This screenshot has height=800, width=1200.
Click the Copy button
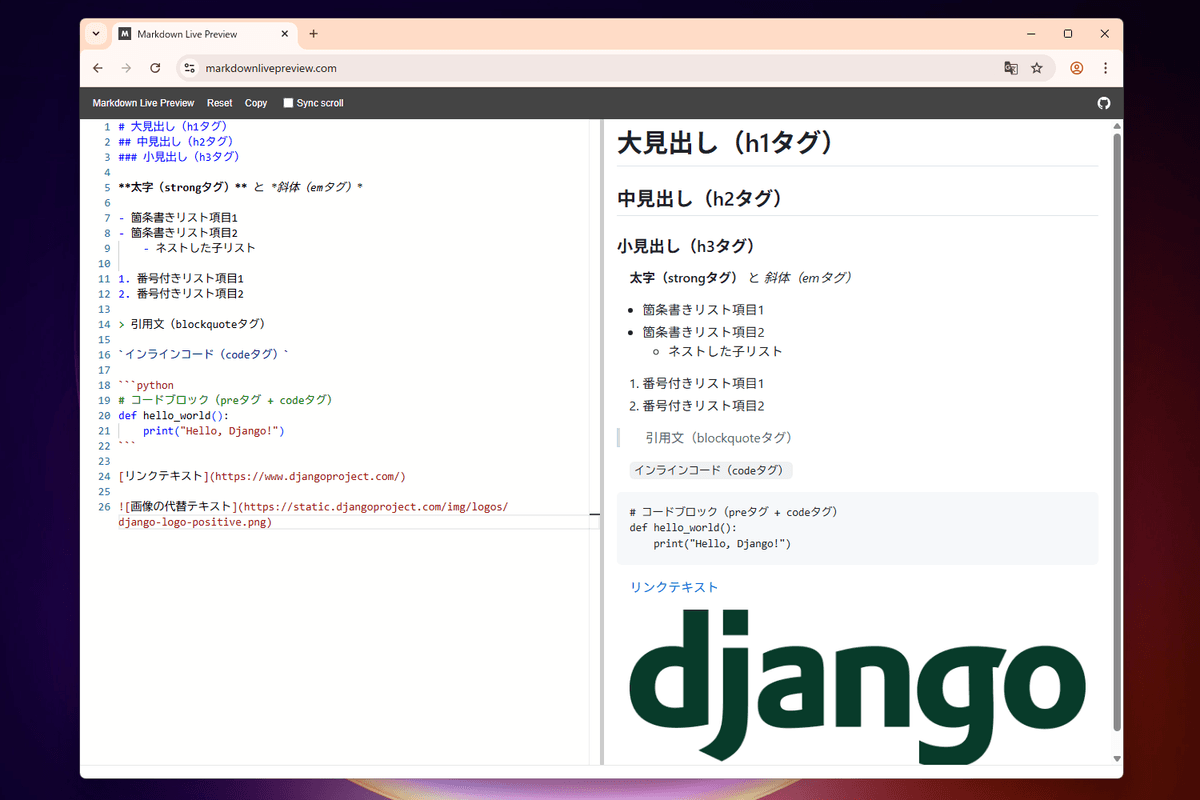tap(256, 103)
